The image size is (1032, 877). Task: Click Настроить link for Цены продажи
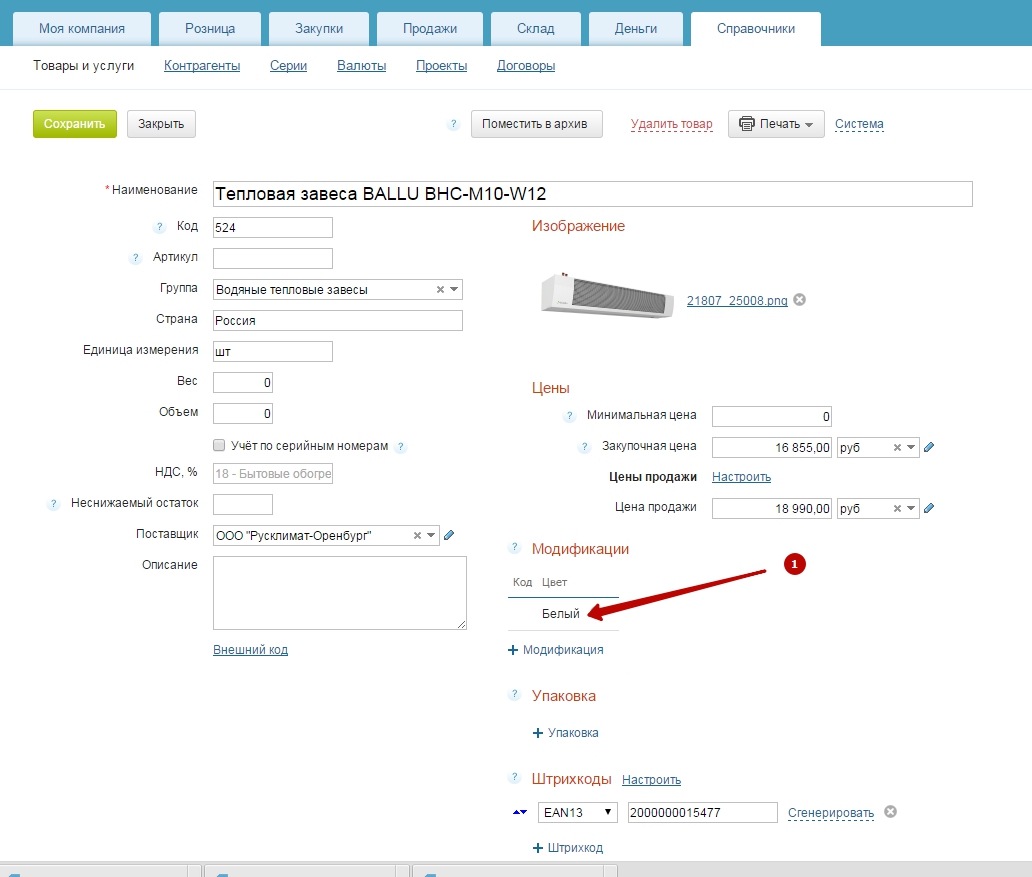(x=741, y=477)
